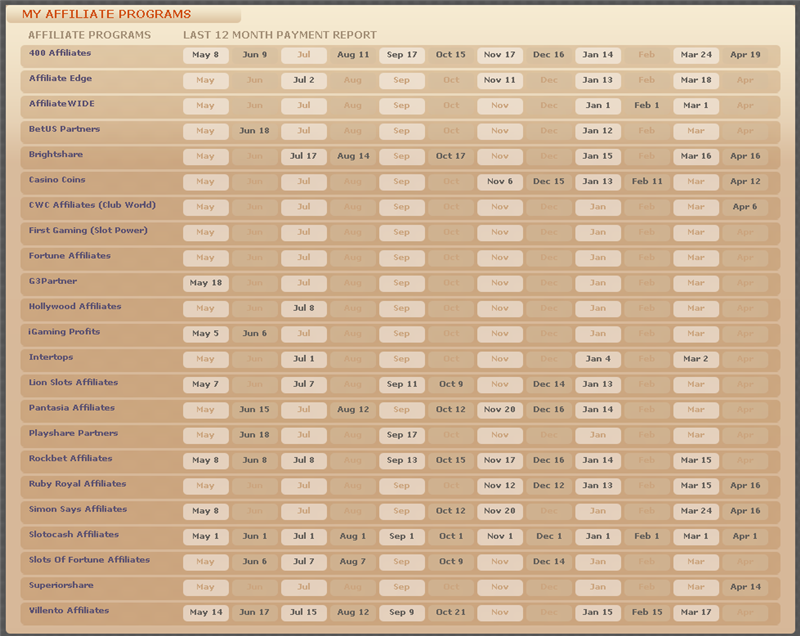
Task: Select "Dec 12" payment for Ruby Royal Affiliates
Action: pos(548,486)
